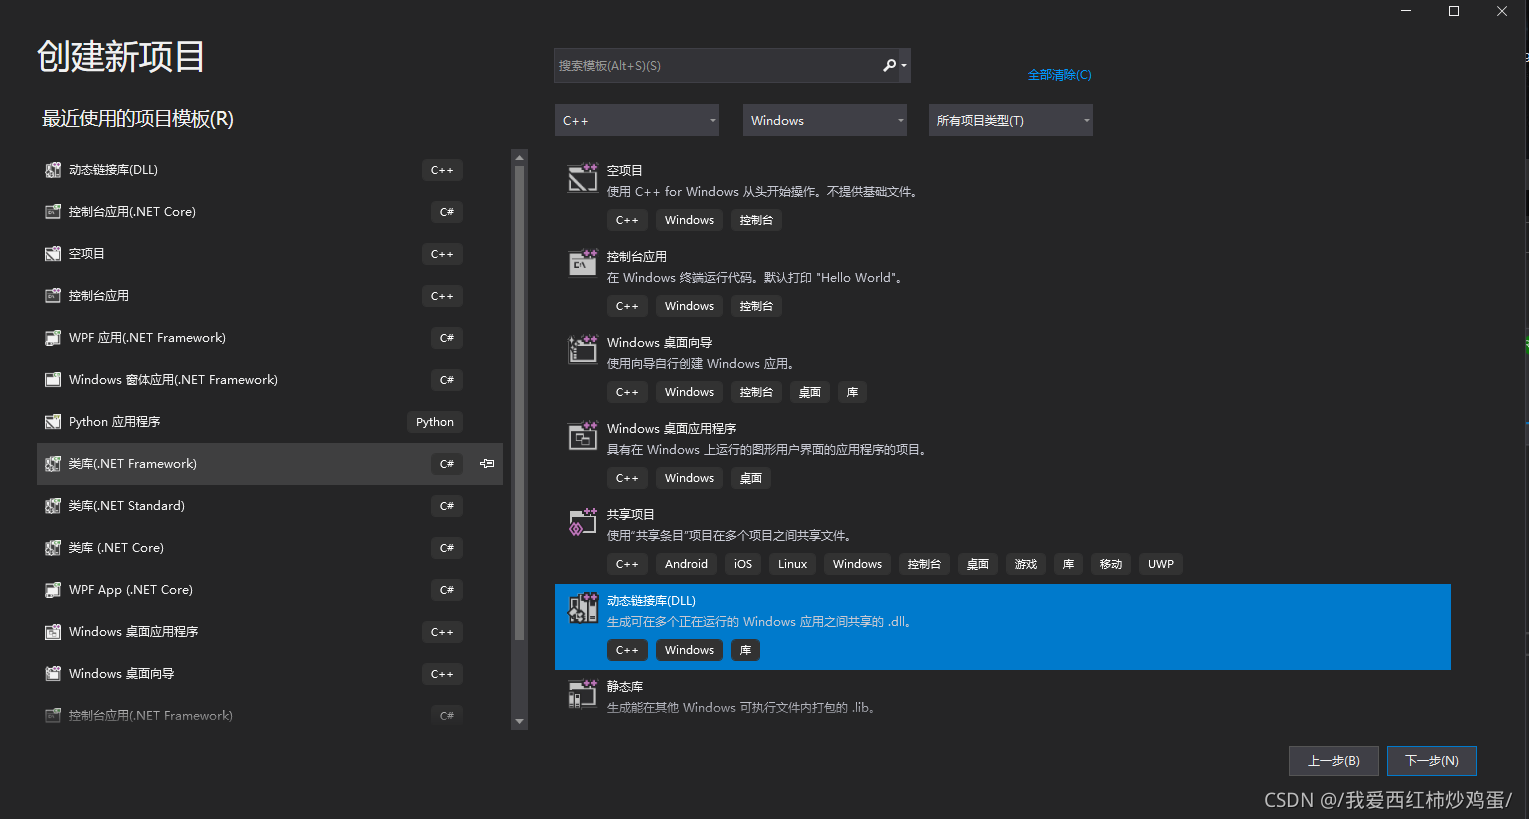Expand the search options arrow next to magnifier
The height and width of the screenshot is (819, 1529).
(x=904, y=66)
